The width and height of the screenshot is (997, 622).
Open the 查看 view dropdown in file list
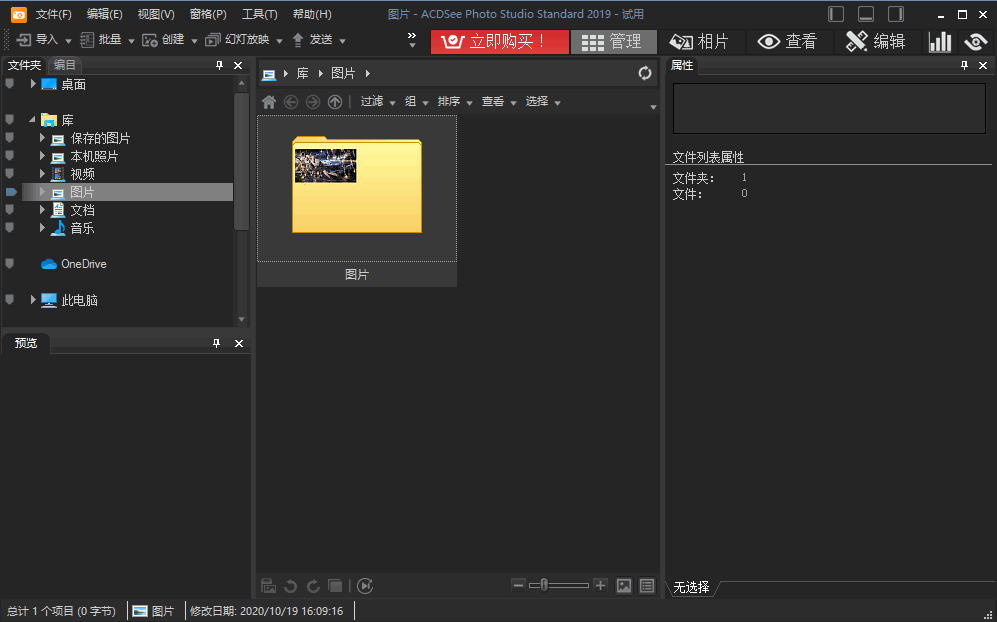click(498, 102)
